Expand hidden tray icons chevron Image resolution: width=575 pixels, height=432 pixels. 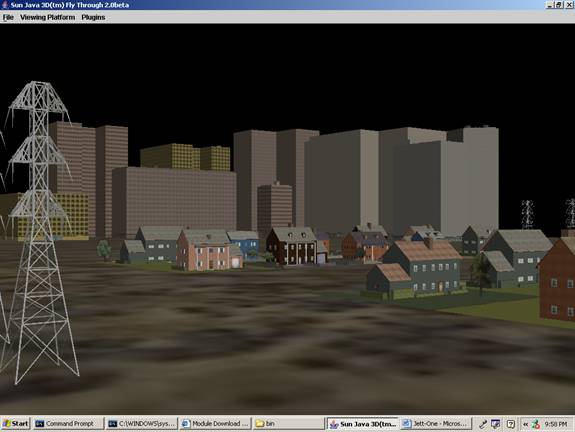525,424
